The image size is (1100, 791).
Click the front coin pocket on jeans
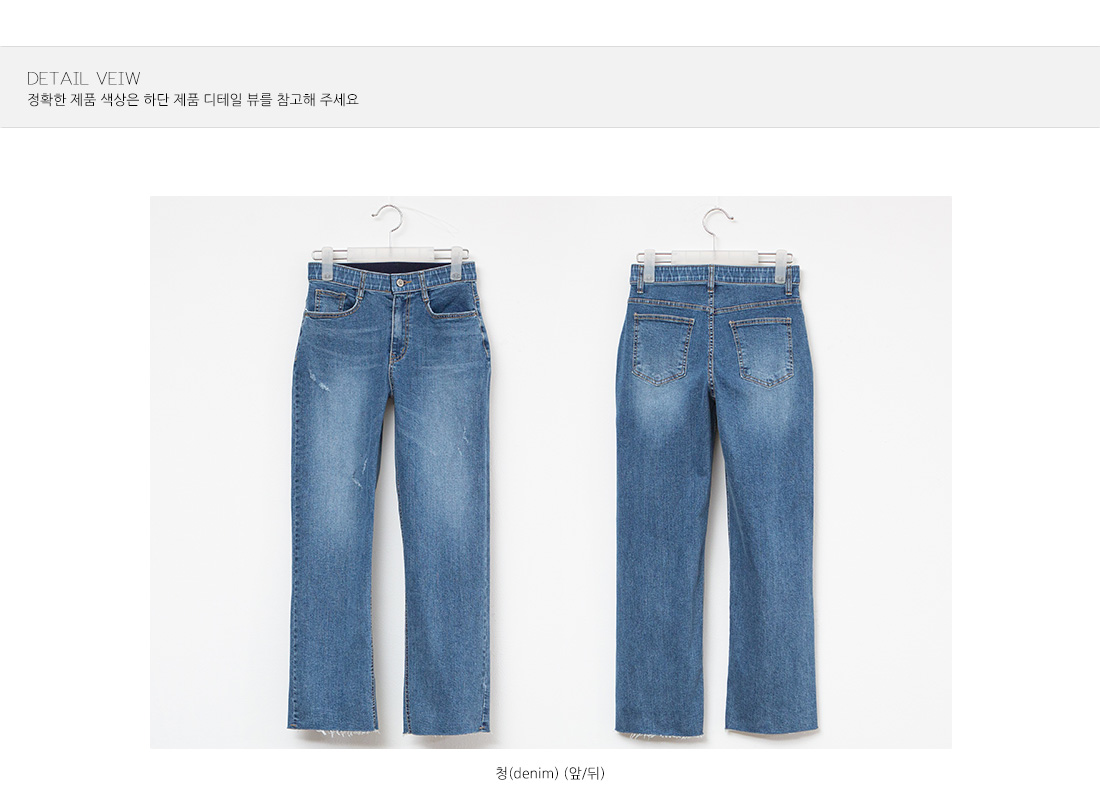click(x=329, y=302)
